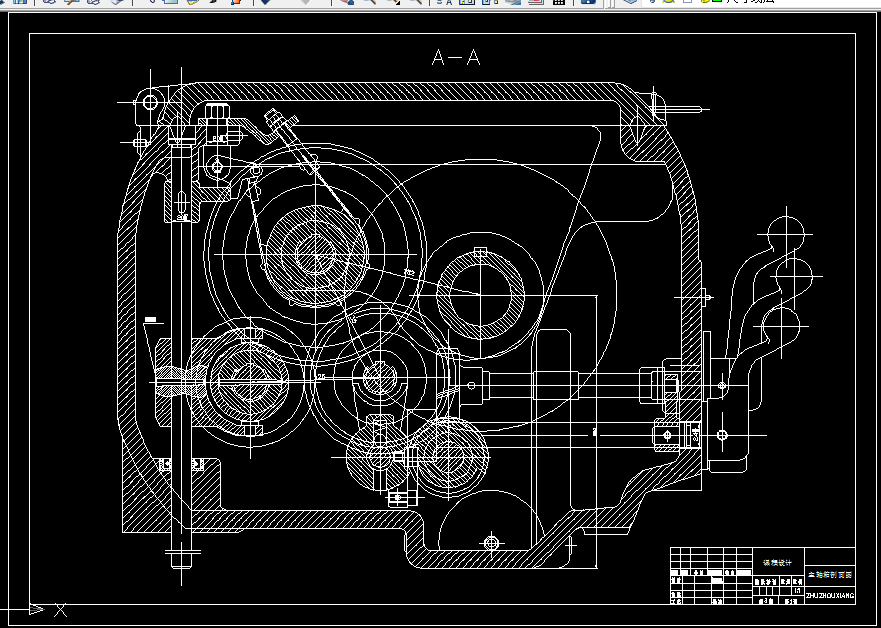Select the 课程设计 title block text
Screen dimensions: 881x628
coord(778,562)
